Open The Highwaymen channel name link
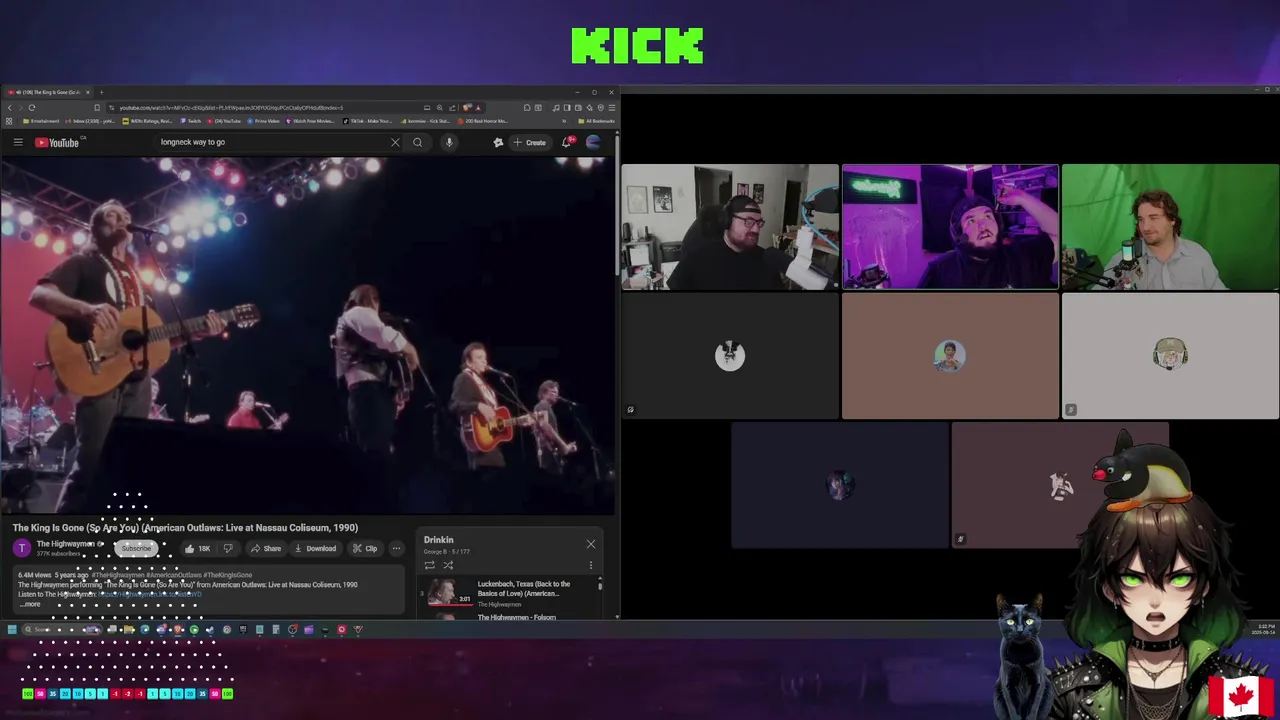1280x720 pixels. (65, 544)
